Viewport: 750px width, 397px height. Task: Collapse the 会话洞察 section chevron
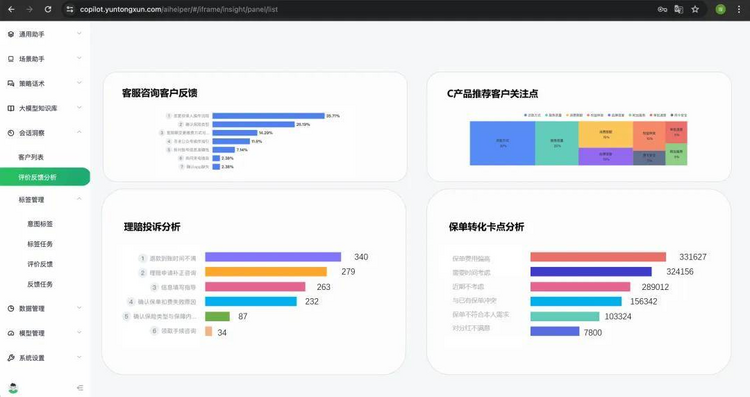[x=79, y=132]
